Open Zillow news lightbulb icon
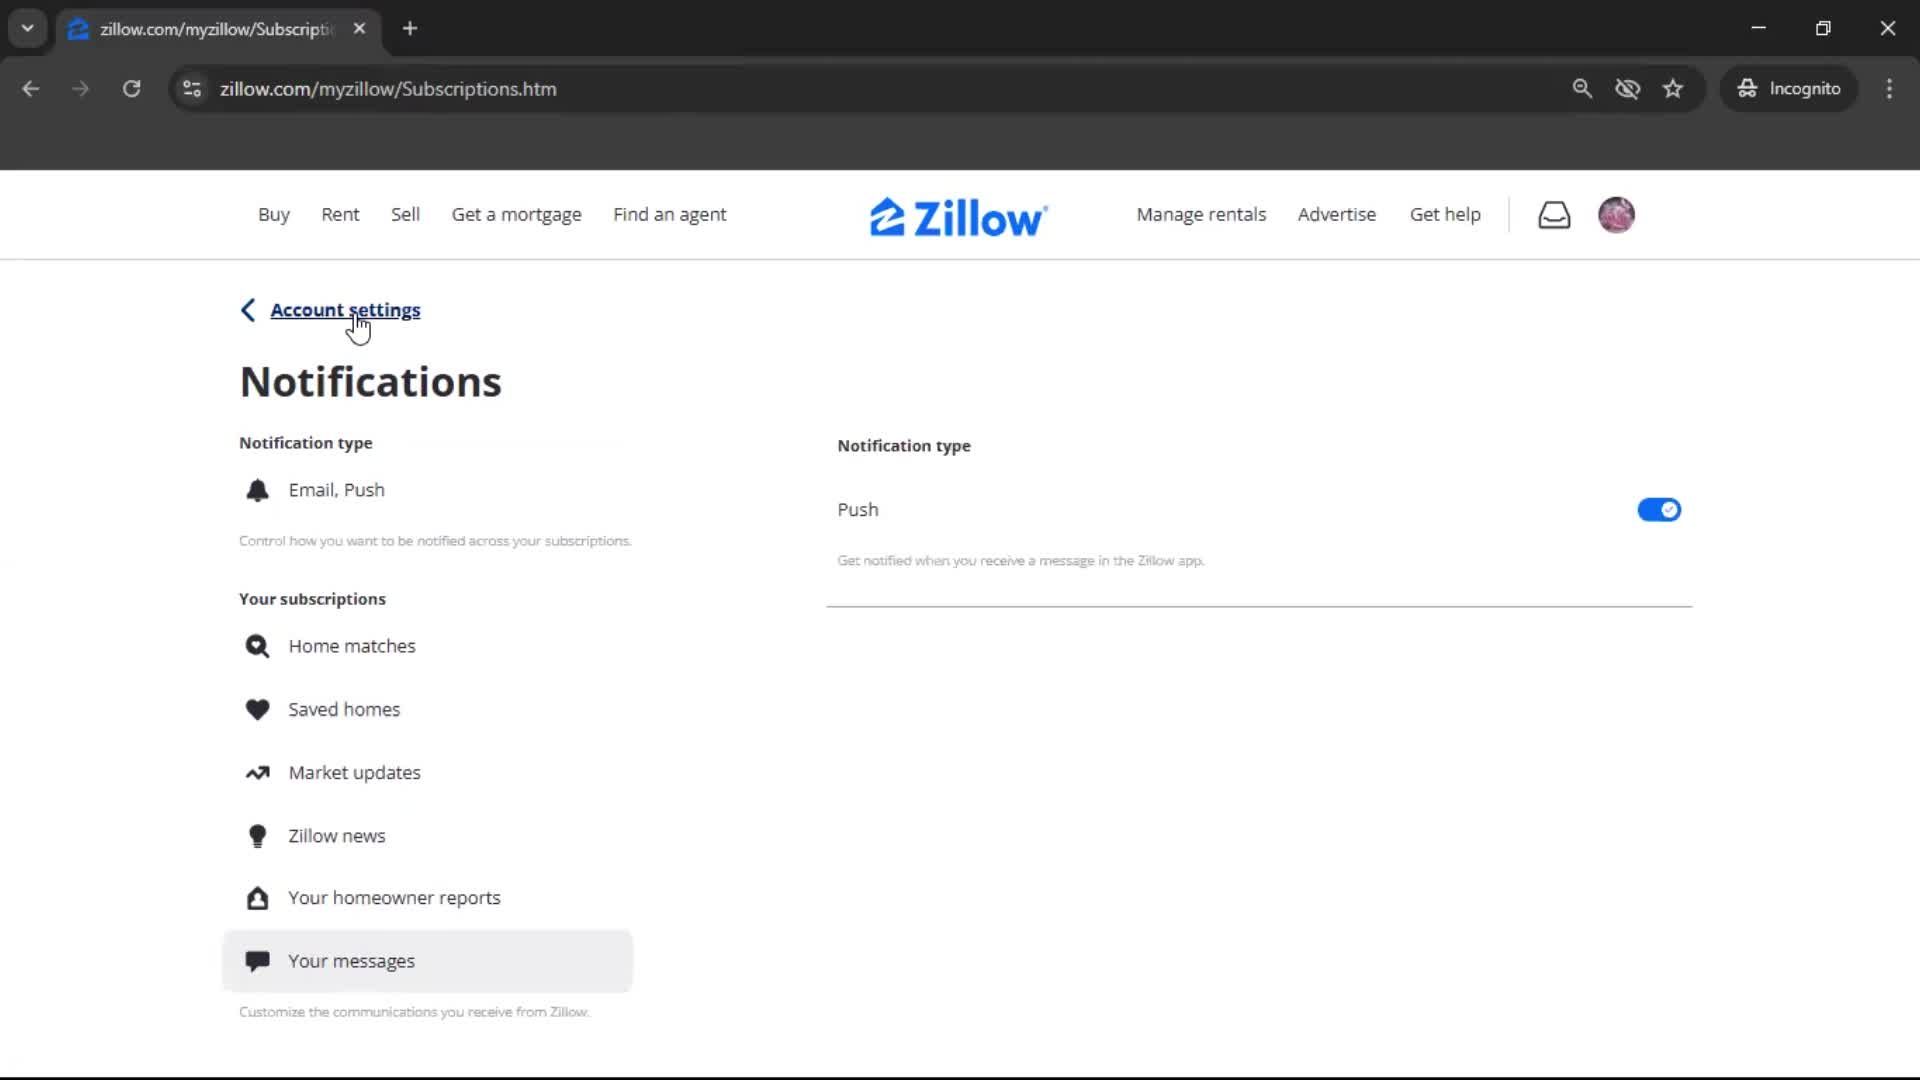Viewport: 1920px width, 1080px height. click(257, 836)
